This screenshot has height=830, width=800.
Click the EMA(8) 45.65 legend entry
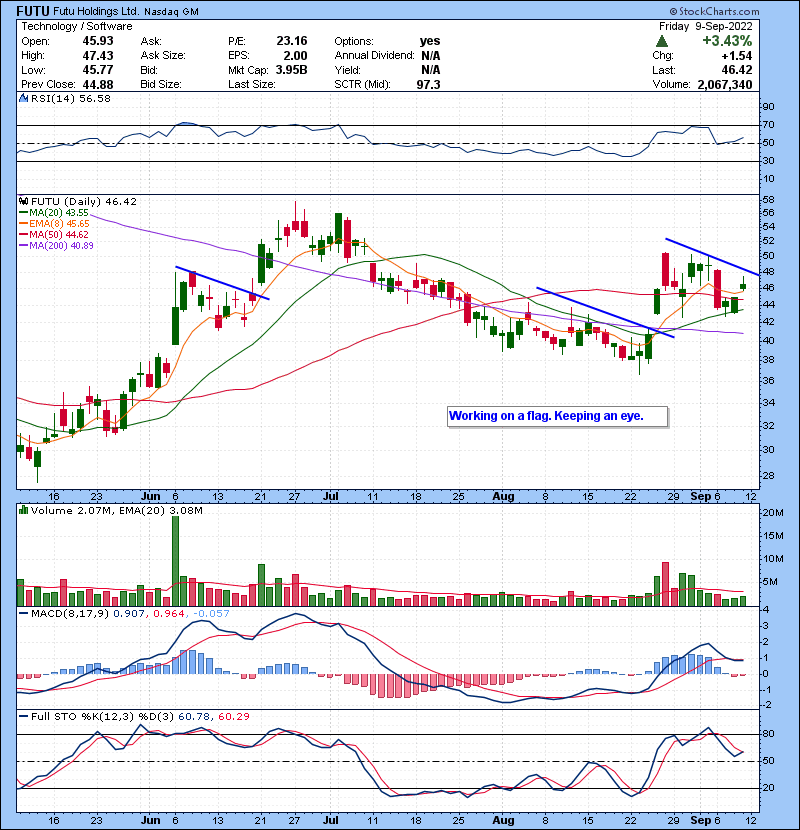click(54, 224)
